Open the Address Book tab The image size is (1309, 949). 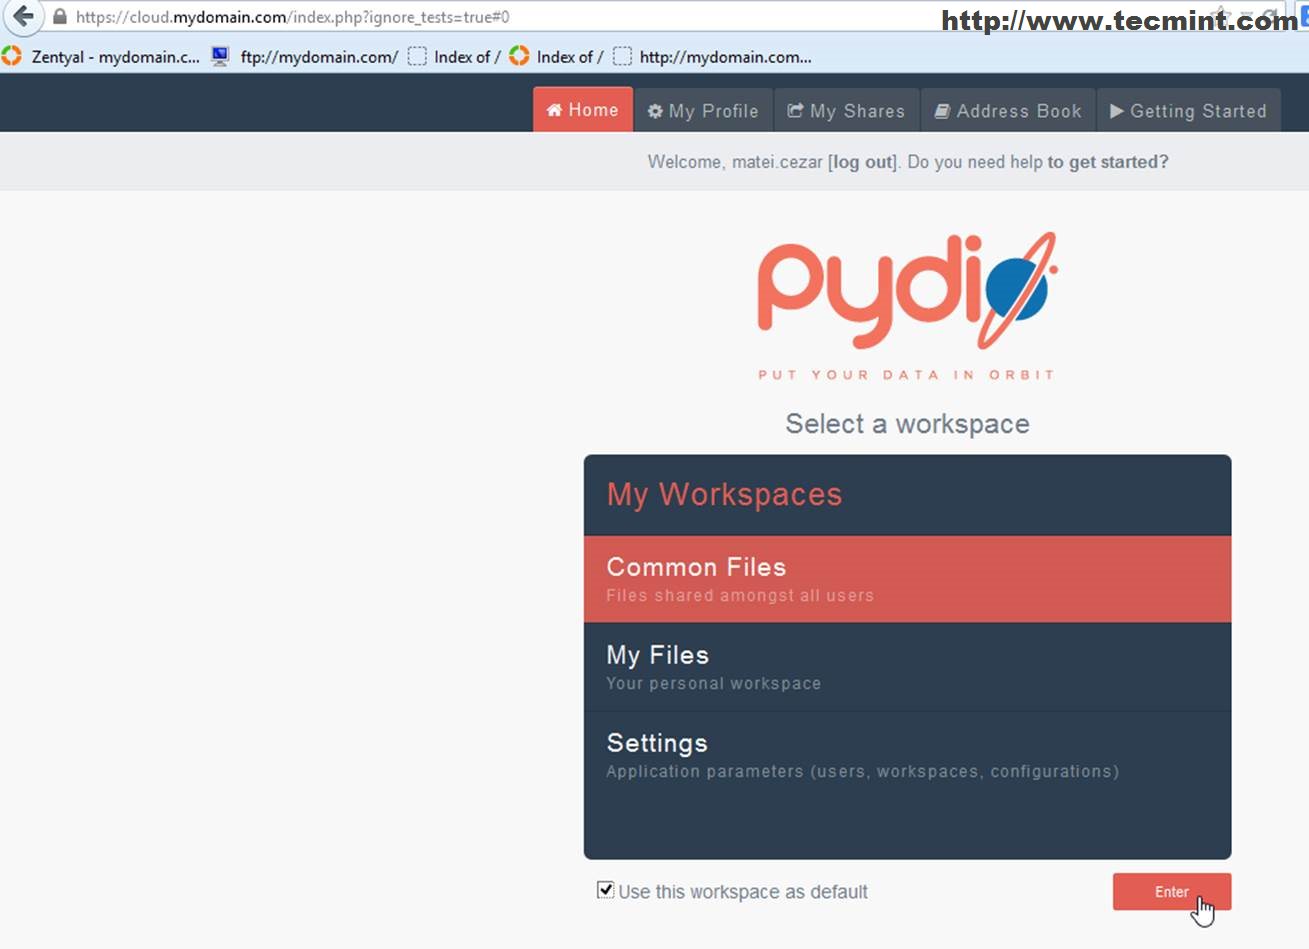point(1008,111)
